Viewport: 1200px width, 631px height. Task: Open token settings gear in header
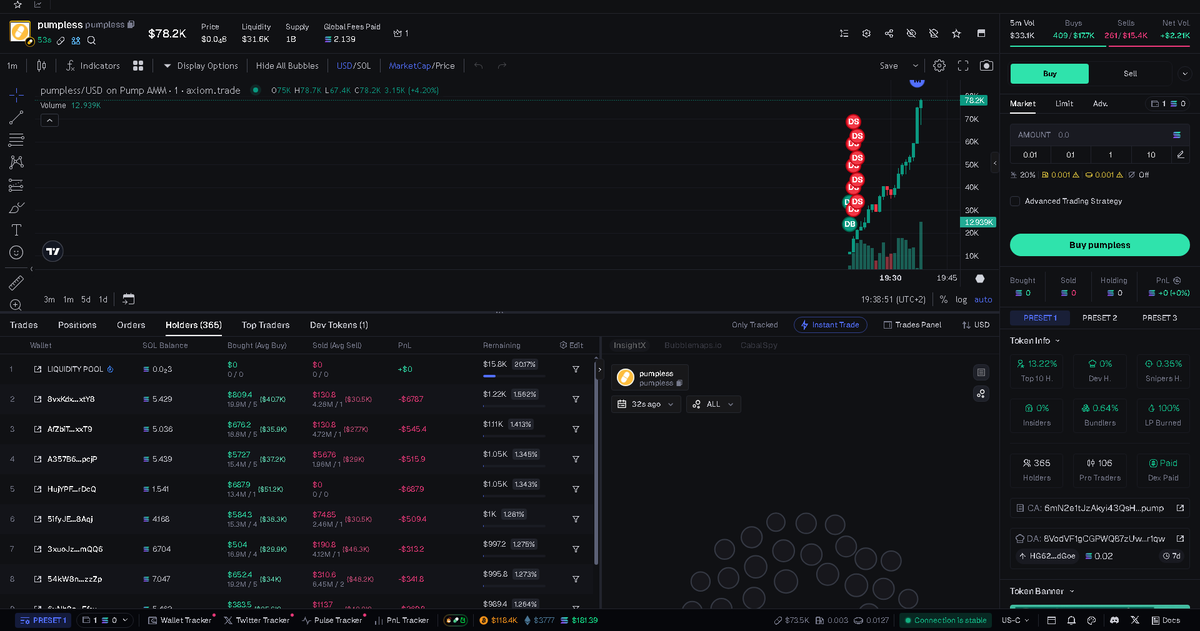[867, 33]
